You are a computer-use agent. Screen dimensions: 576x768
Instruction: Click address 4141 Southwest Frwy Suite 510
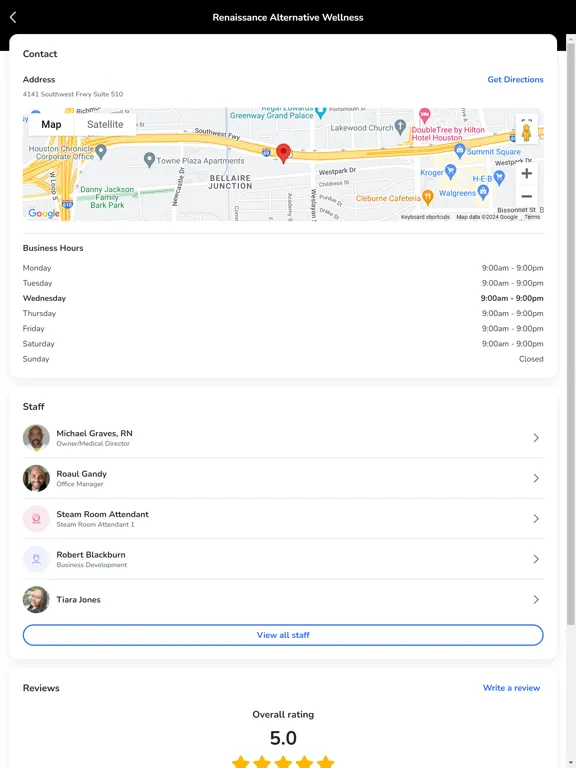(x=73, y=94)
